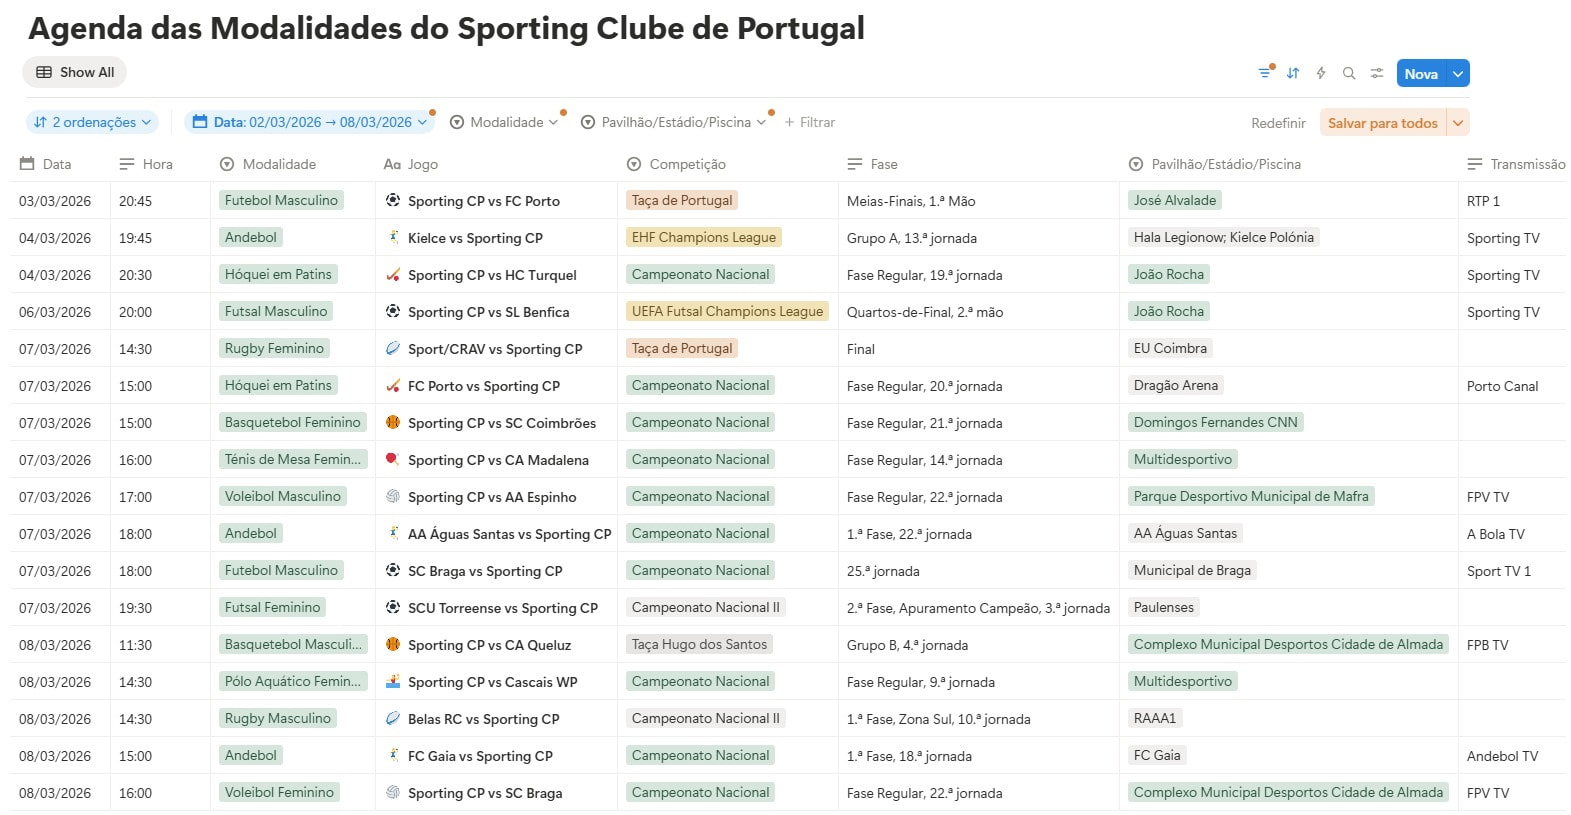Add a filter with the Filtrar button

click(x=809, y=122)
